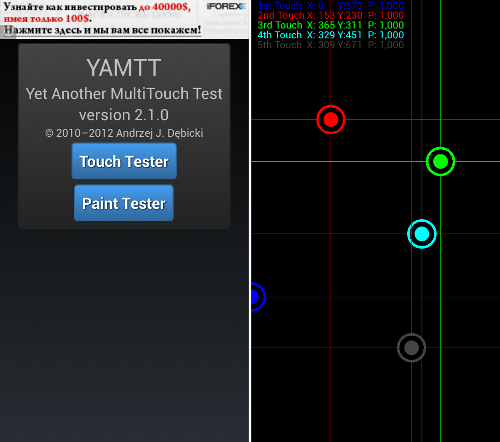
Task: Click the Yet Another MultiTouch Test subtitle
Action: (x=124, y=94)
